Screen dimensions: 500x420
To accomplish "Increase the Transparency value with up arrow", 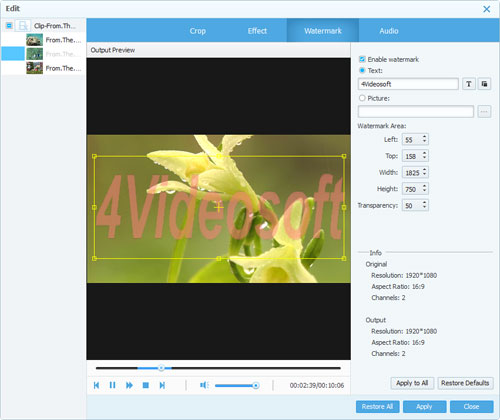I will point(424,202).
